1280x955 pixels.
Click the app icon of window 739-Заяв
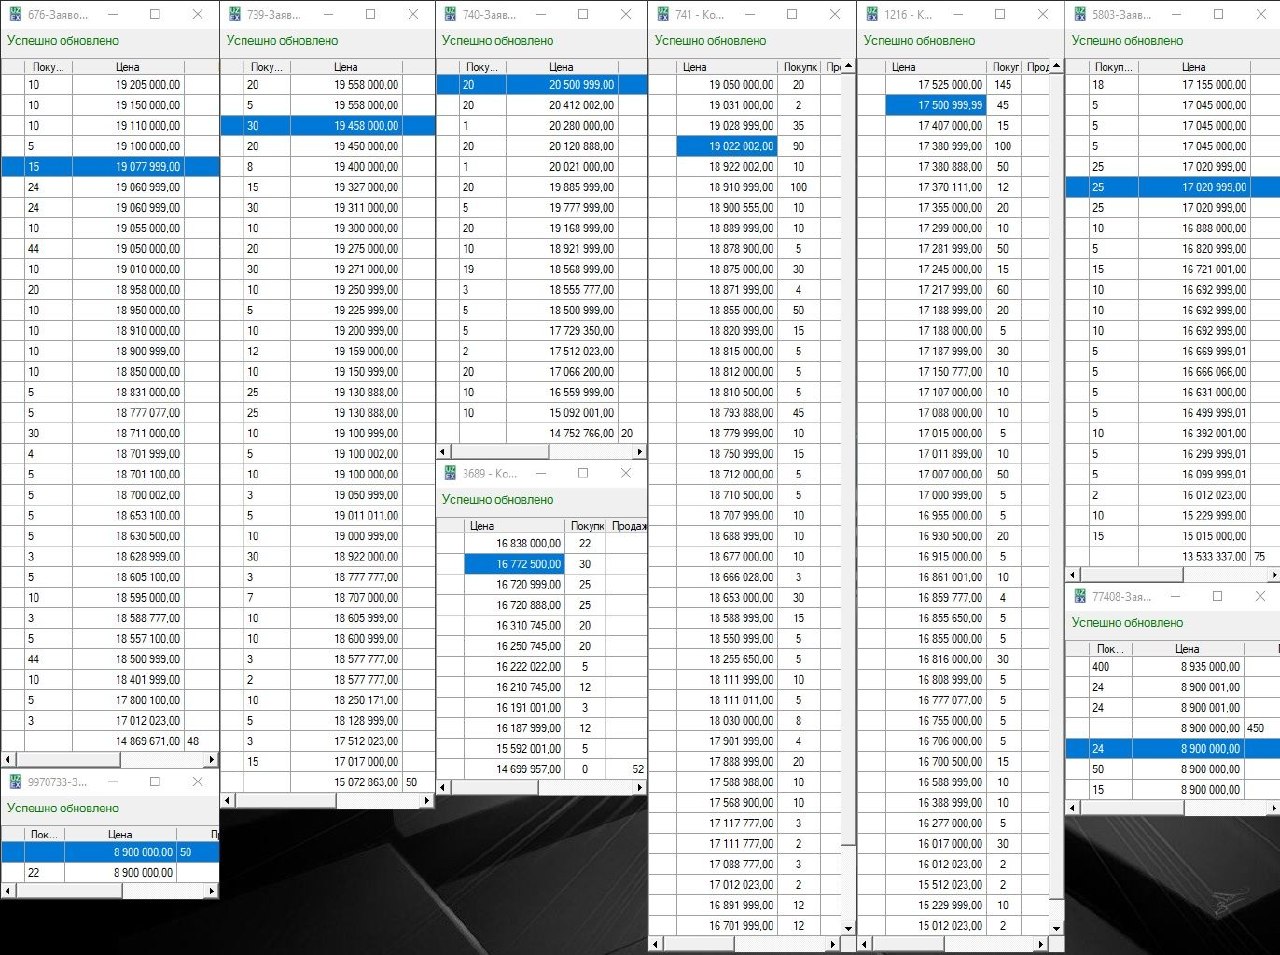pyautogui.click(x=234, y=15)
